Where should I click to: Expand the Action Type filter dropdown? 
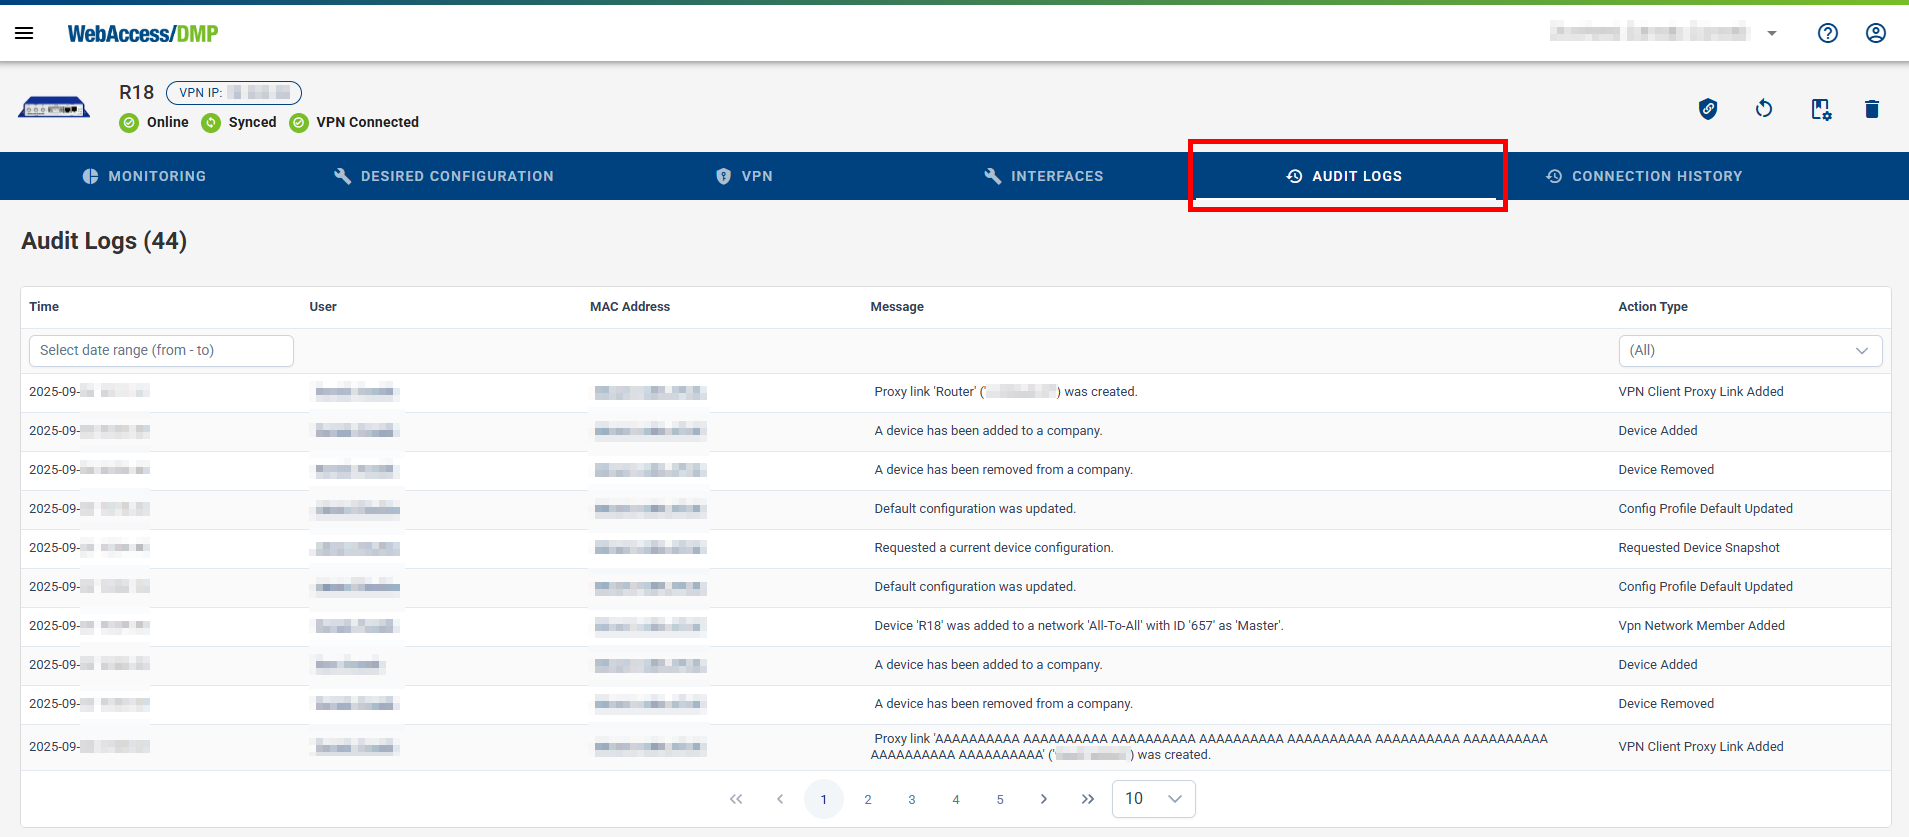1749,351
